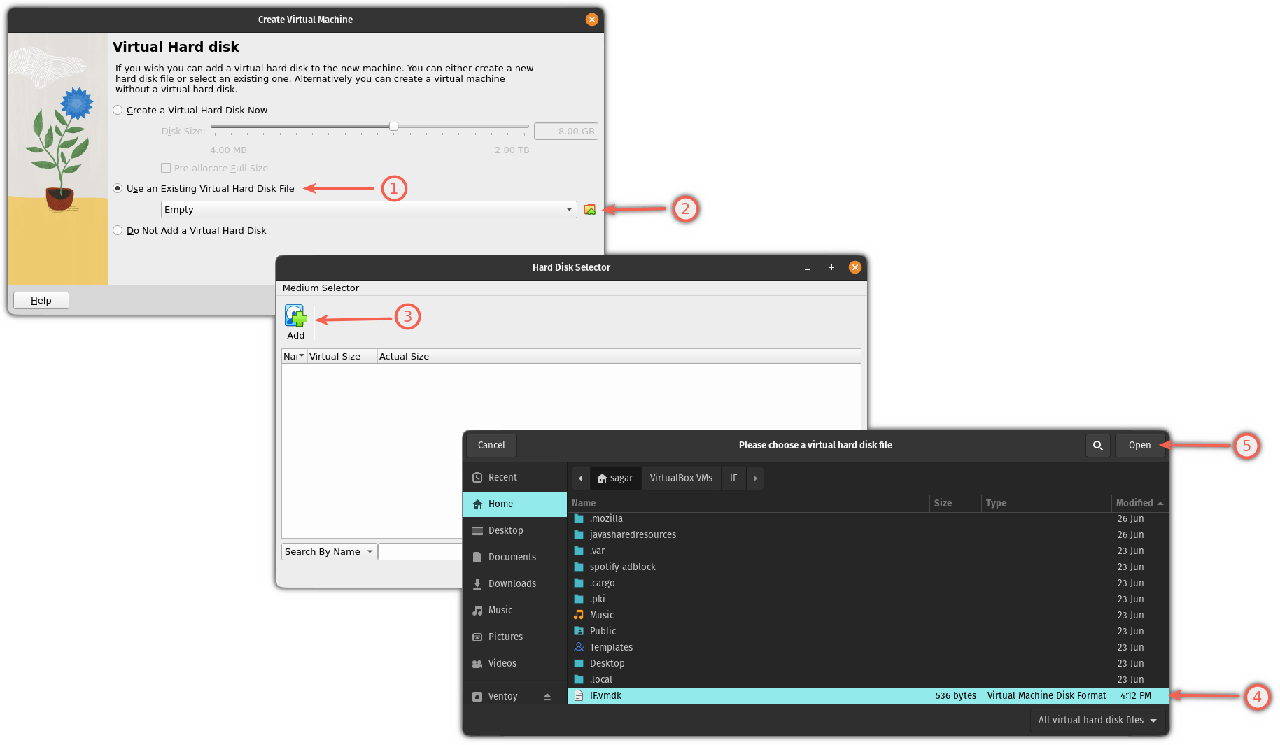
Task: Eject the Ventoy drive
Action: tap(546, 696)
